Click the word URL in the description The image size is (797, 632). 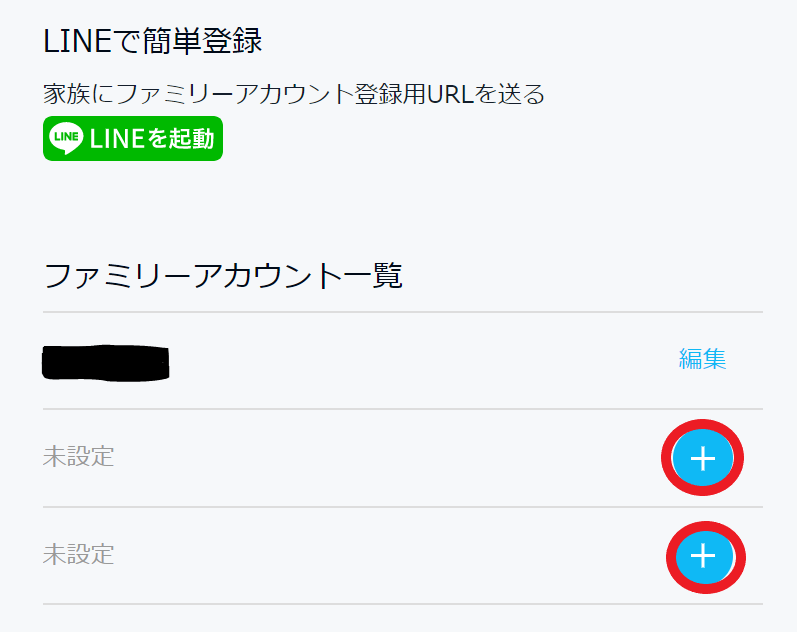pyautogui.click(x=450, y=95)
